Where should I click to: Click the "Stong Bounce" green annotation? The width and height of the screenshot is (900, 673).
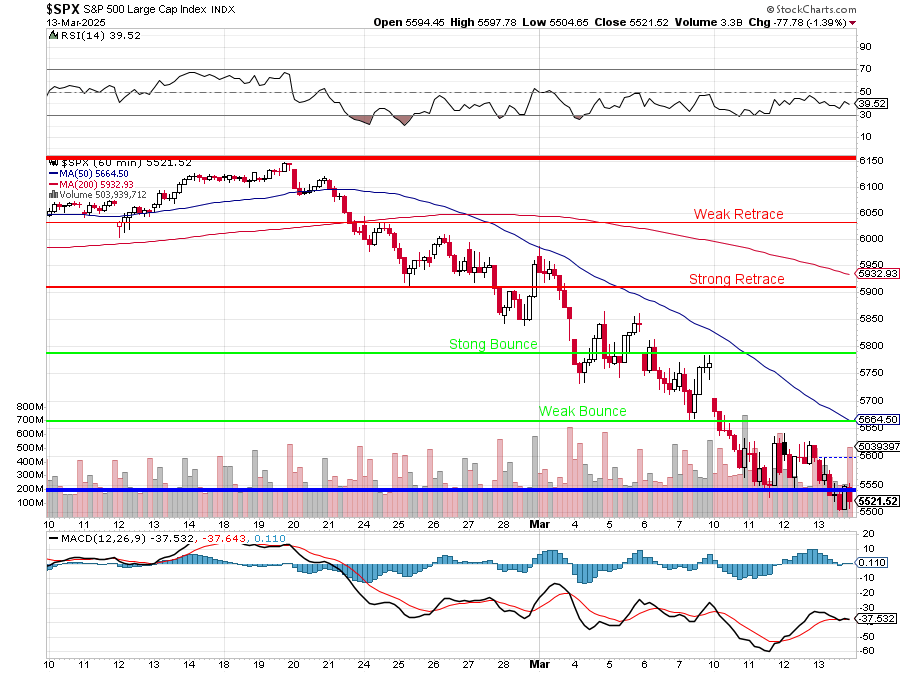pos(492,344)
